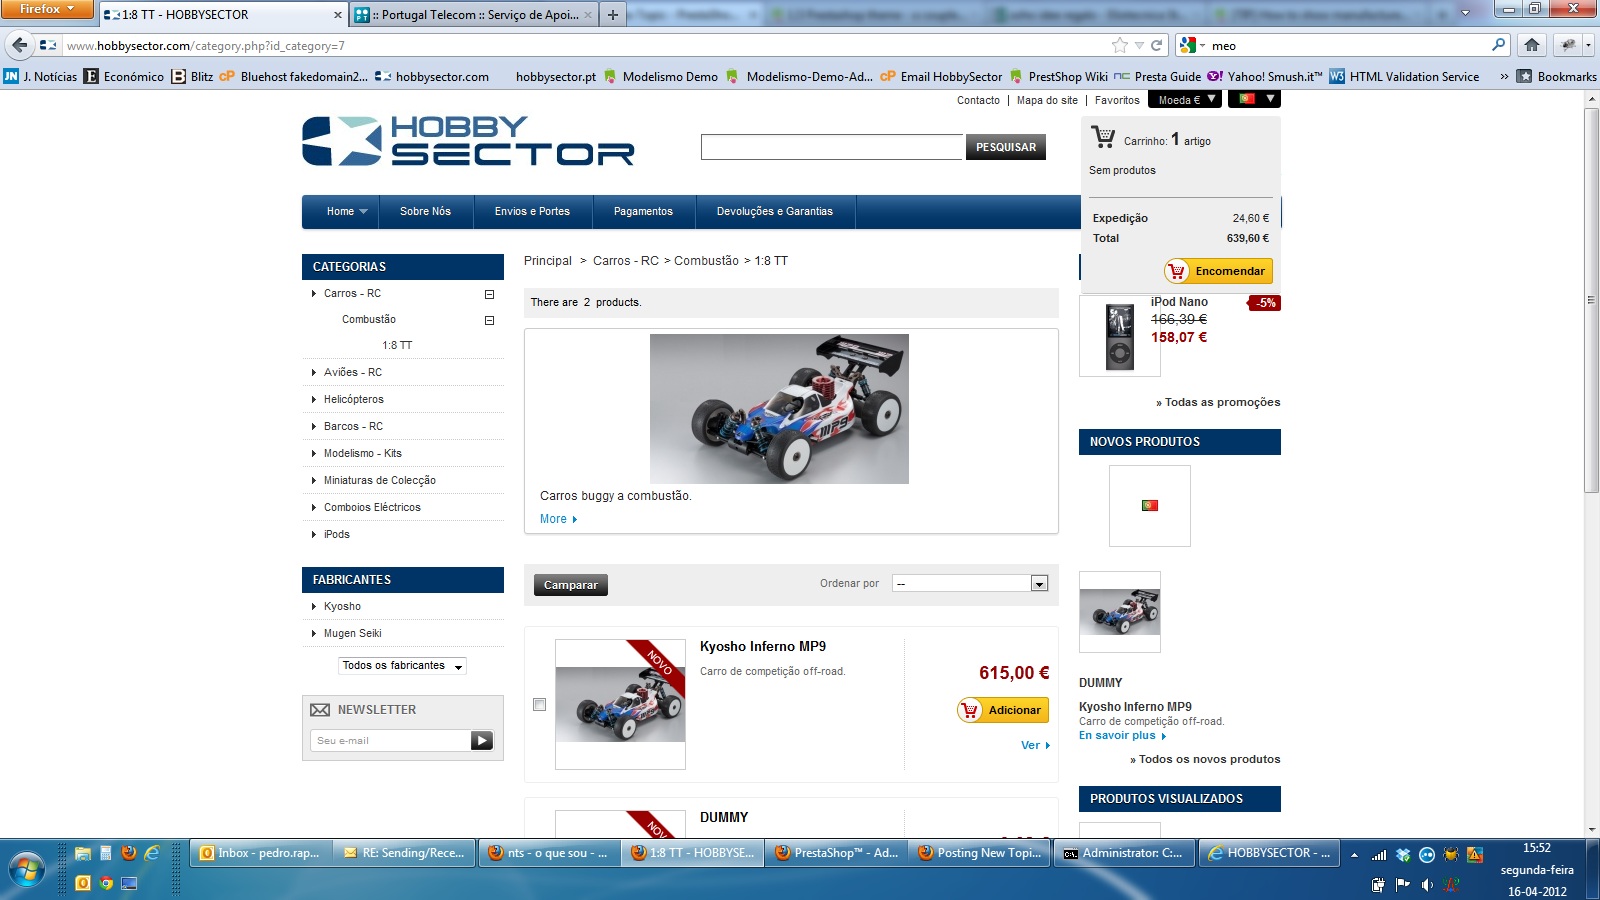Click the newsletter envelope icon

[x=320, y=710]
